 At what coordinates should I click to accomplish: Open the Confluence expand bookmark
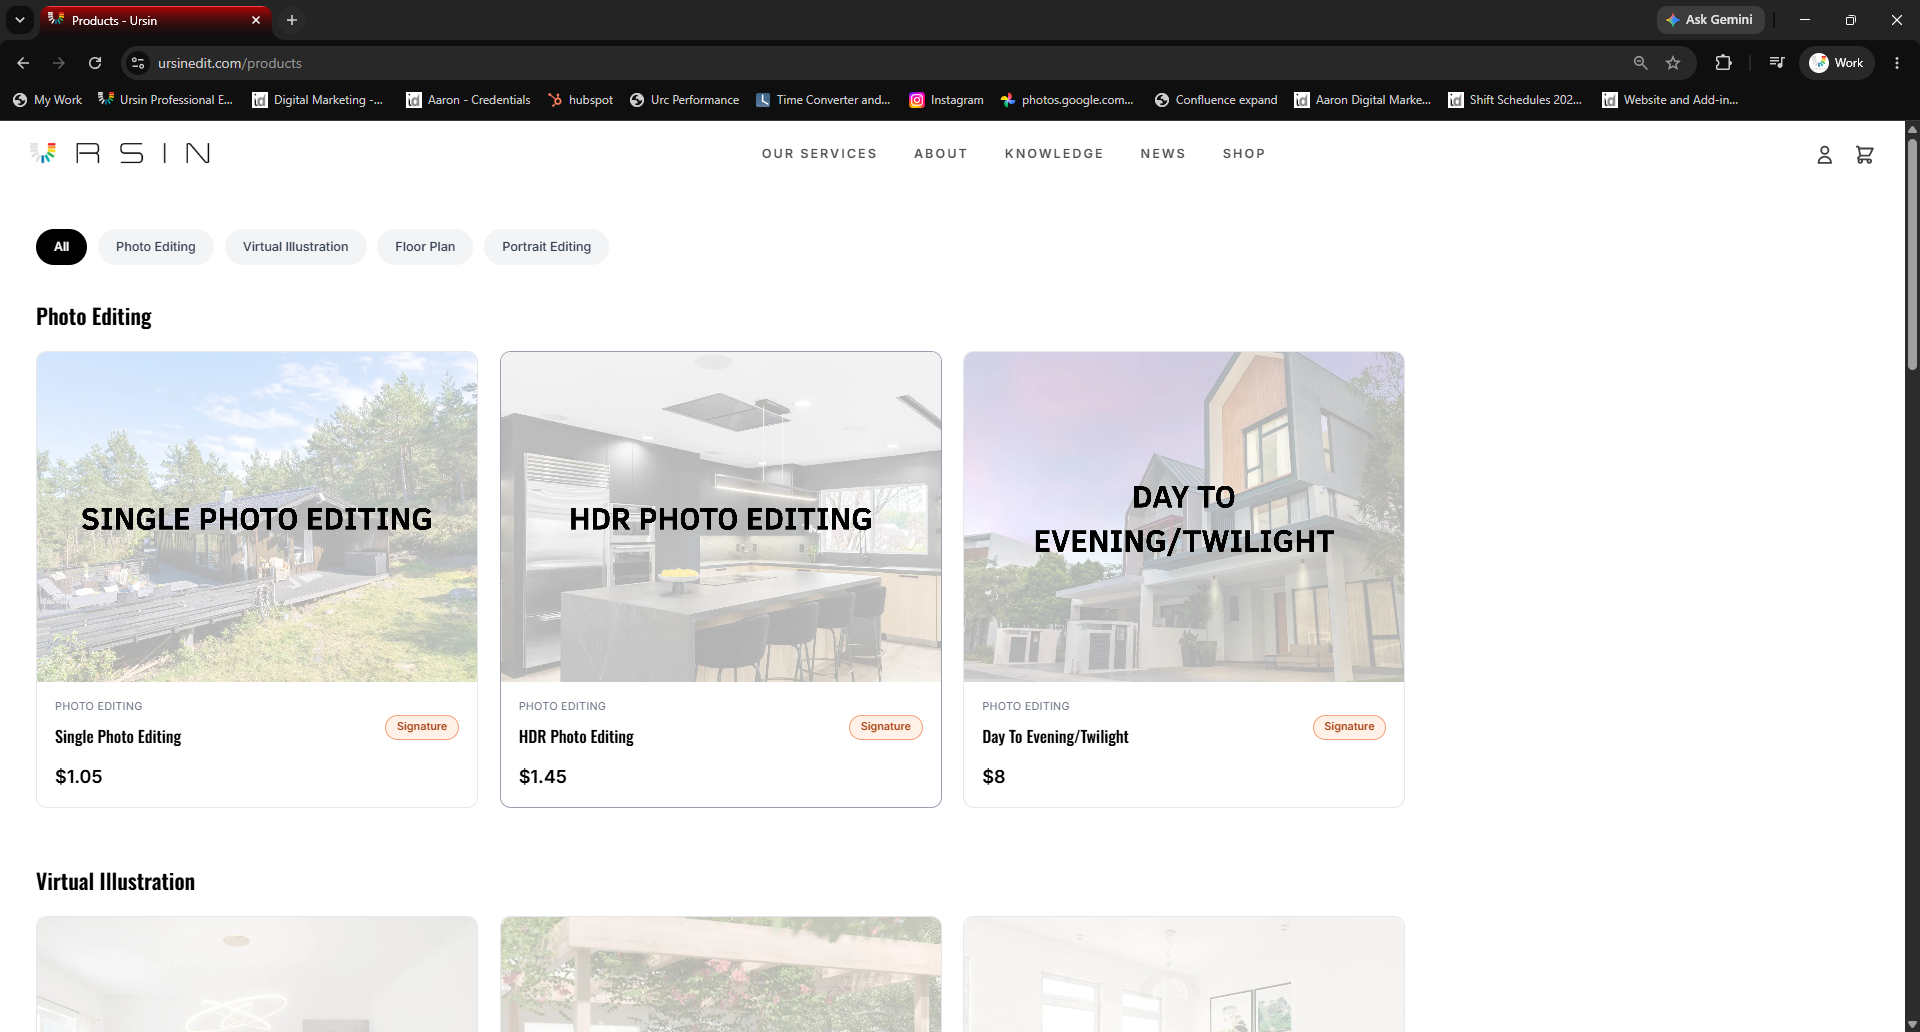click(1216, 100)
